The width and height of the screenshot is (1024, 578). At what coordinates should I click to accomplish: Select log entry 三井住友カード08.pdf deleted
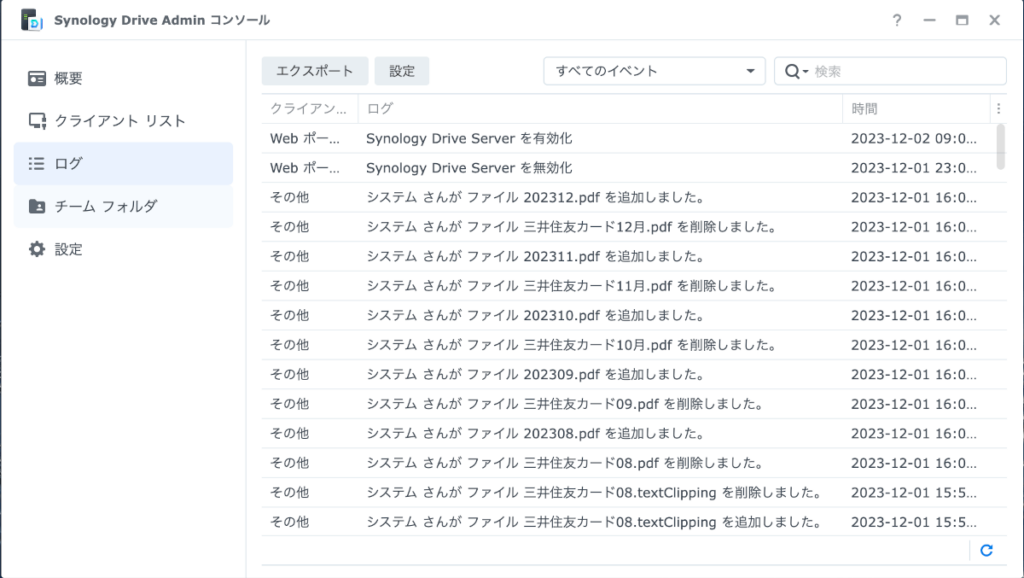[633, 463]
